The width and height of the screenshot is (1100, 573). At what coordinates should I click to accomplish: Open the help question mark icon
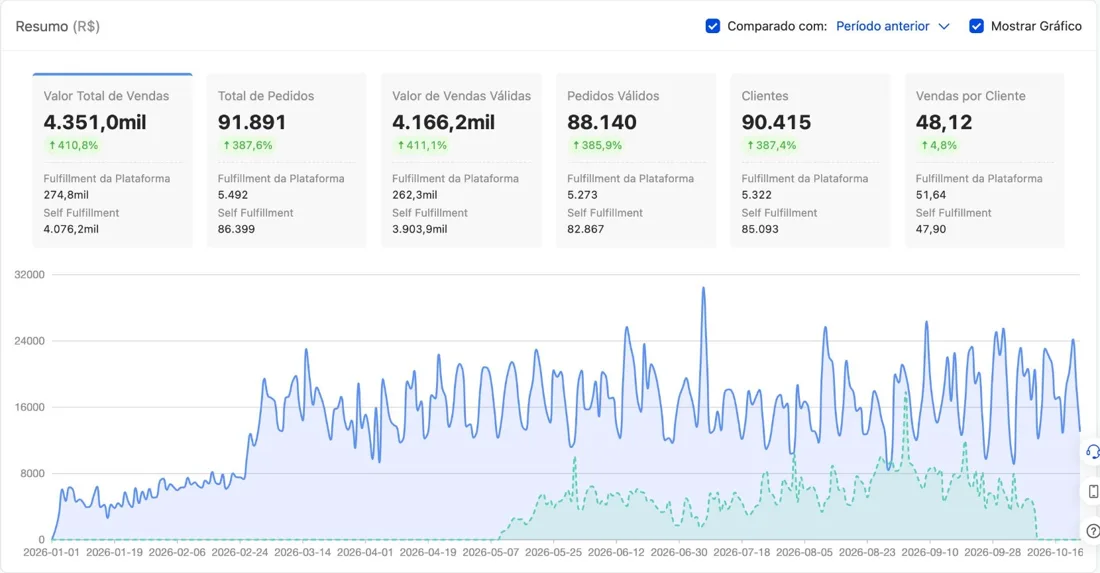pyautogui.click(x=1093, y=531)
